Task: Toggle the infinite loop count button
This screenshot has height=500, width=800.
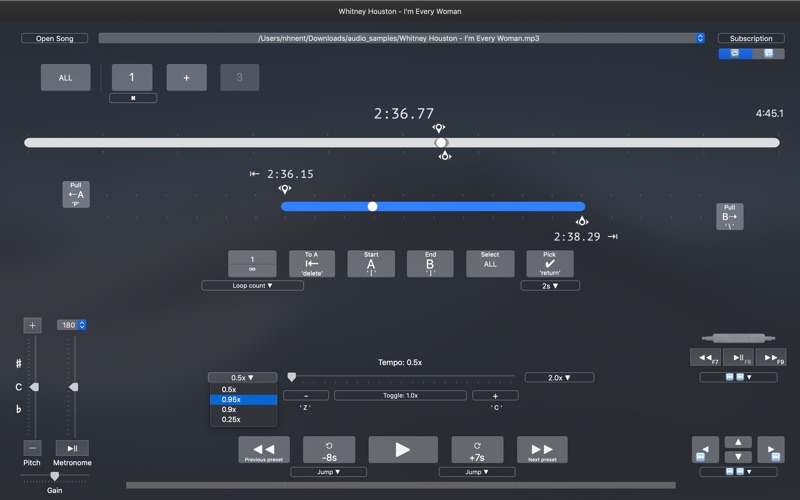Action: tap(252, 264)
